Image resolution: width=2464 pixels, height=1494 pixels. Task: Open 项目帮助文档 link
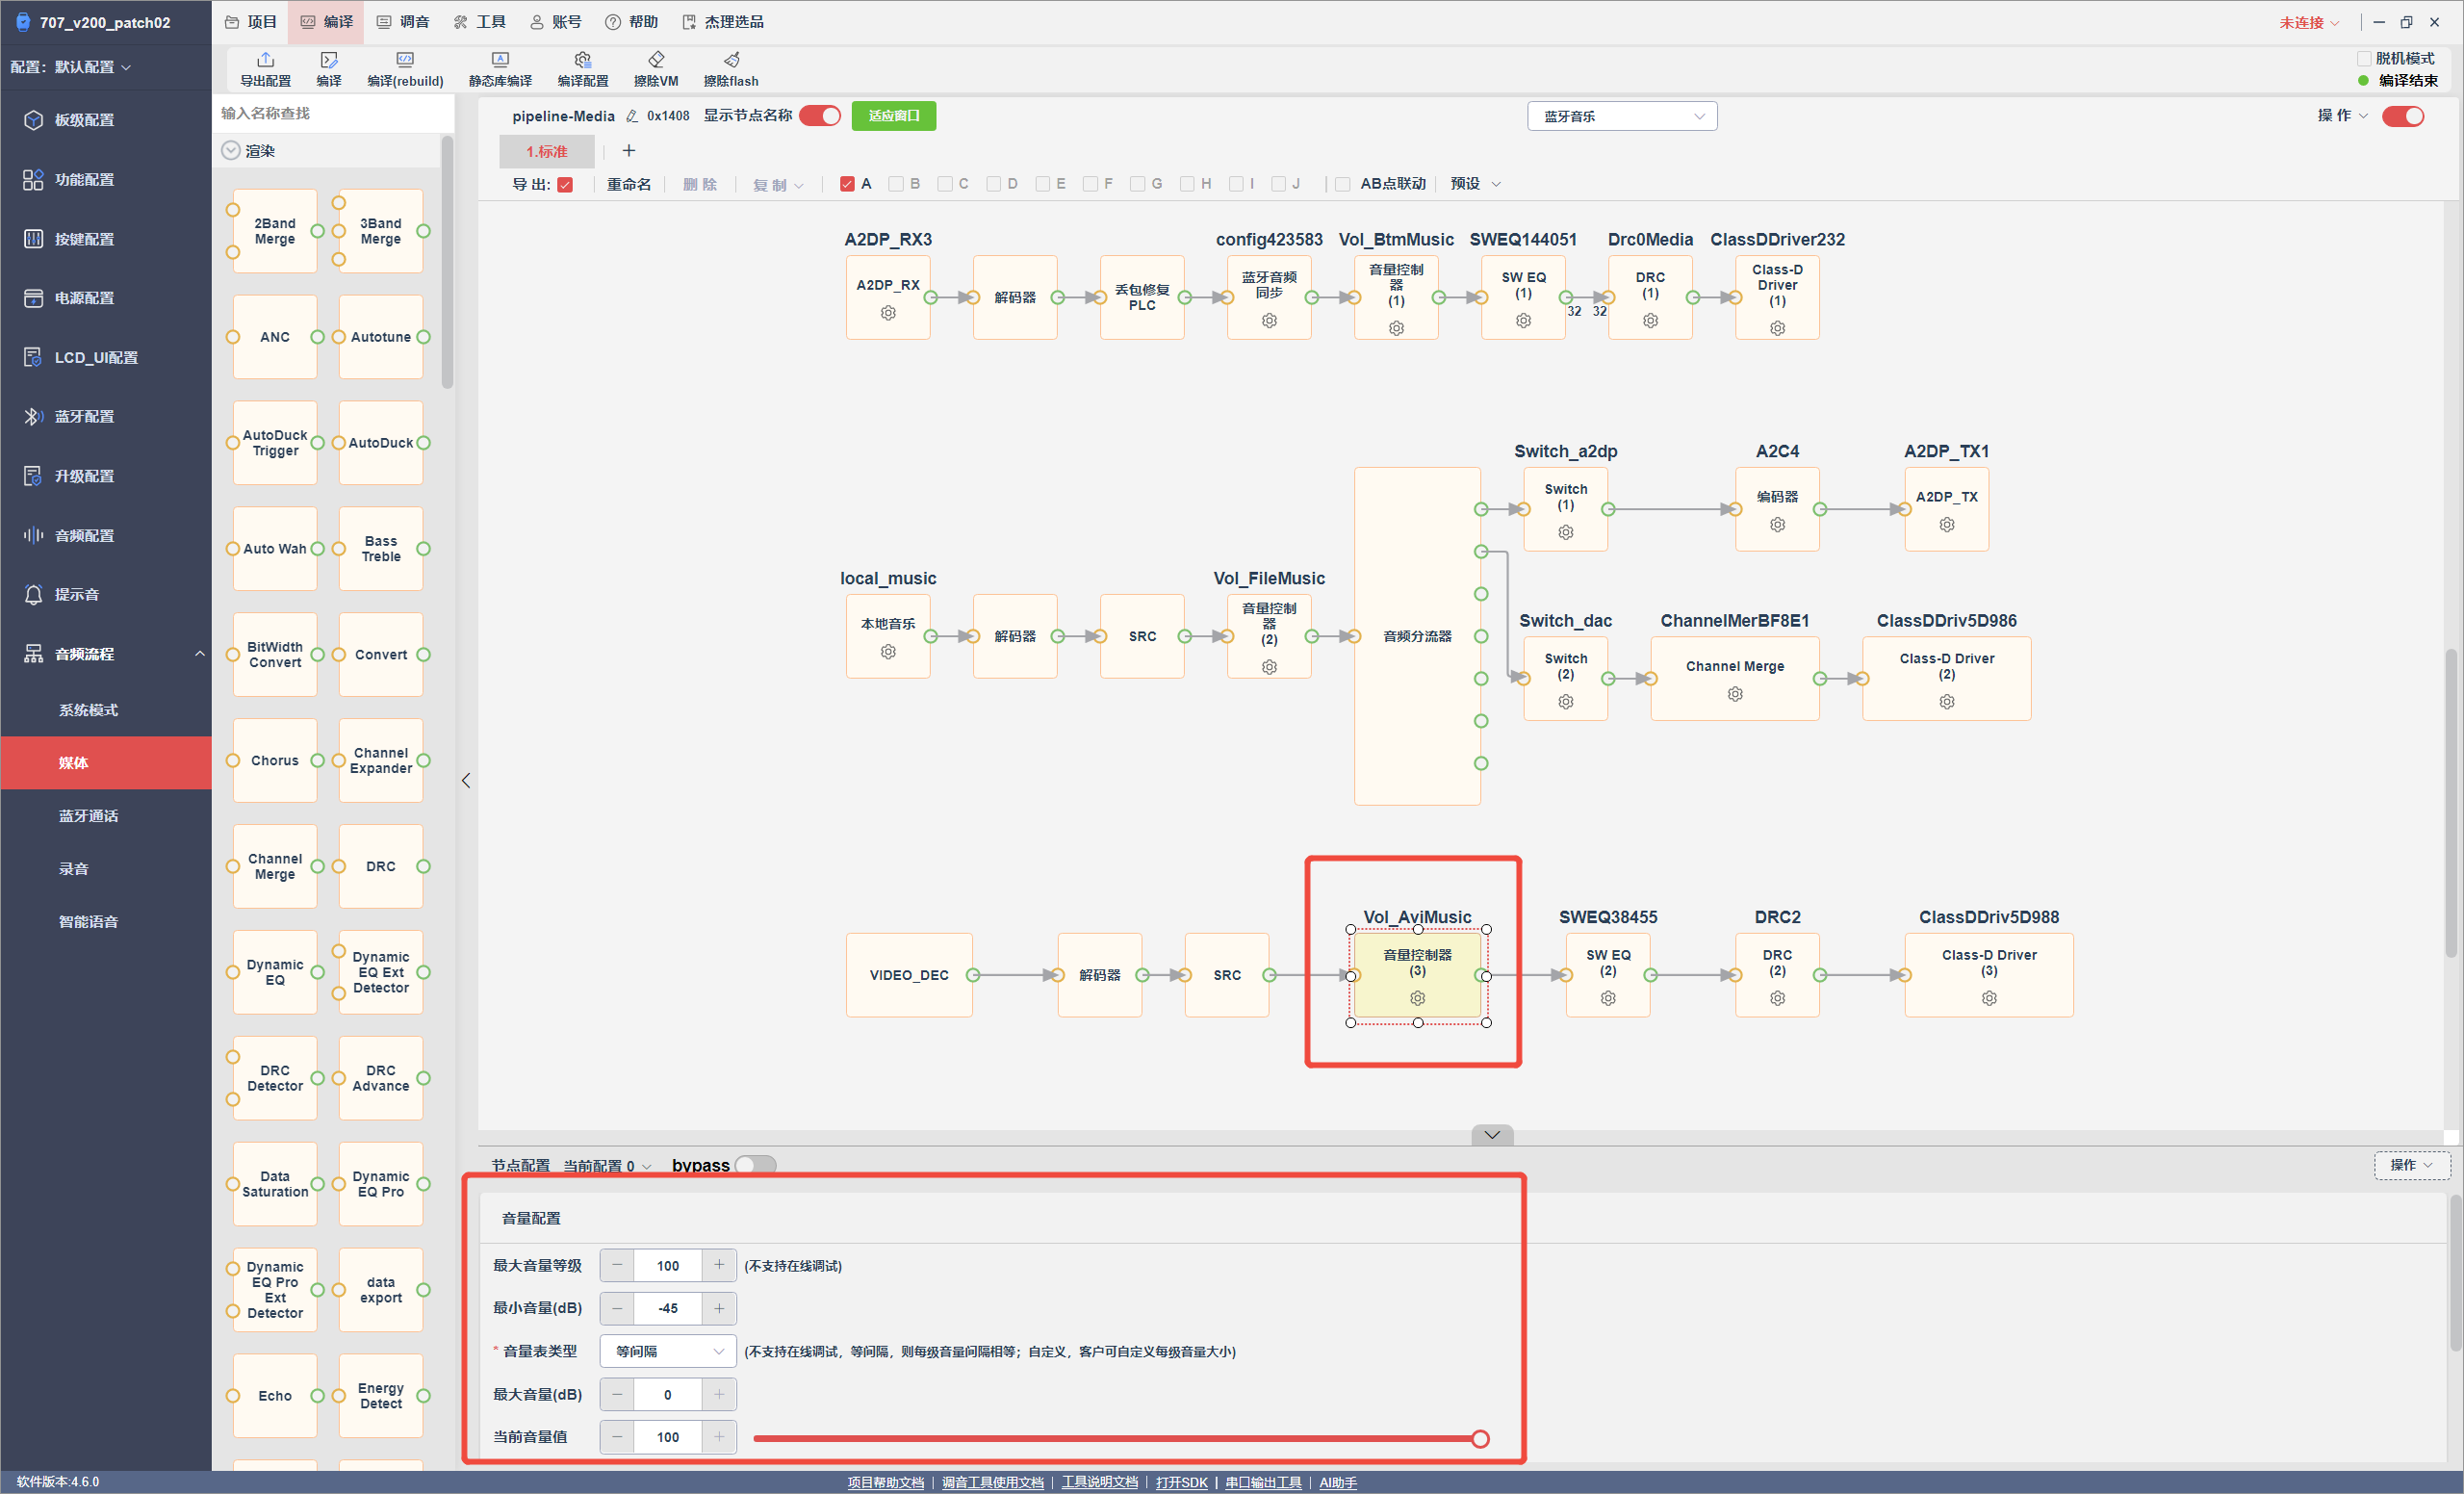pos(886,1482)
